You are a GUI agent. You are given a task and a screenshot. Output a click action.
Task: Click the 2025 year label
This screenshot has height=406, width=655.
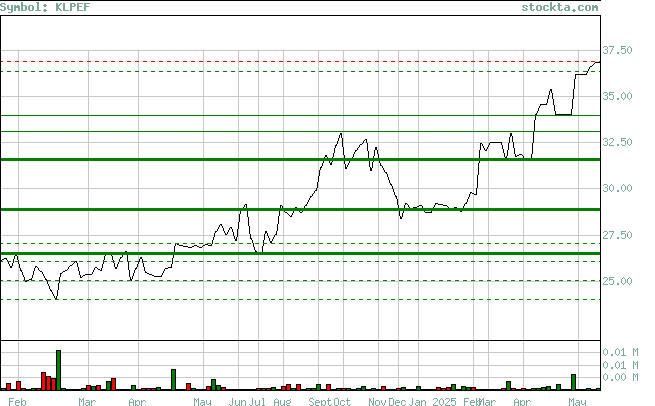point(444,402)
